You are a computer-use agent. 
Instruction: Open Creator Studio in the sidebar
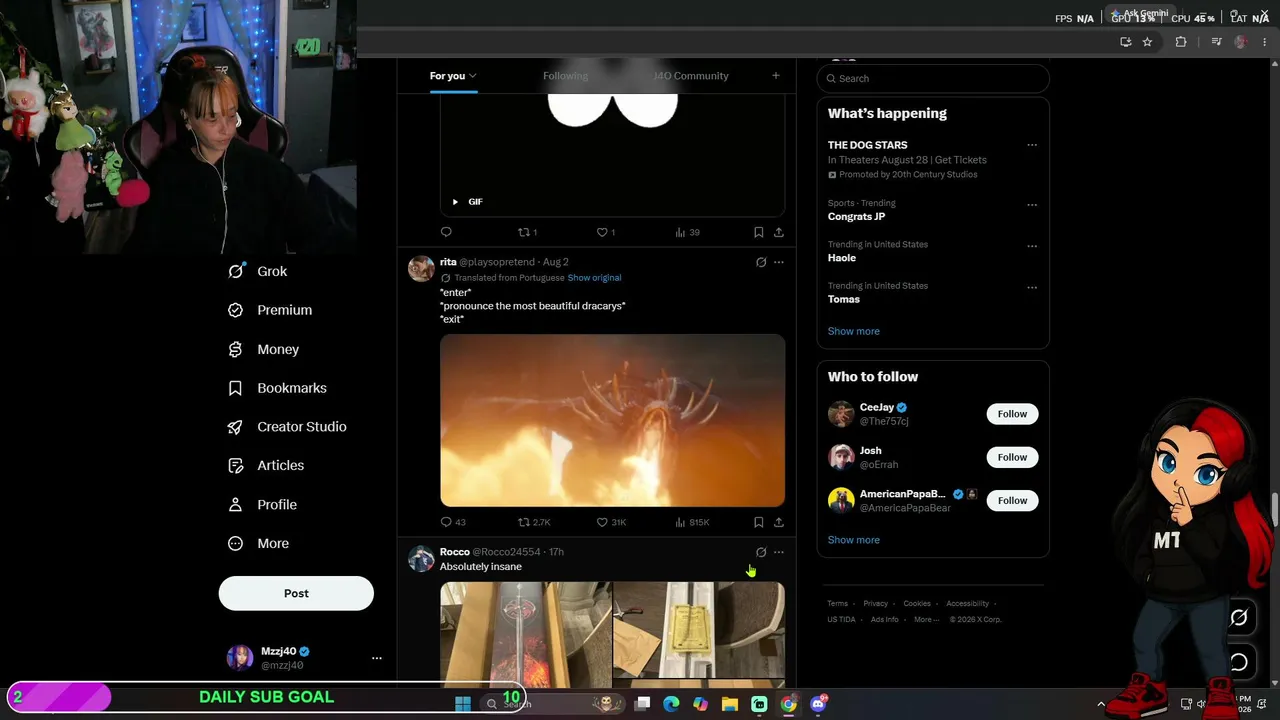286,427
